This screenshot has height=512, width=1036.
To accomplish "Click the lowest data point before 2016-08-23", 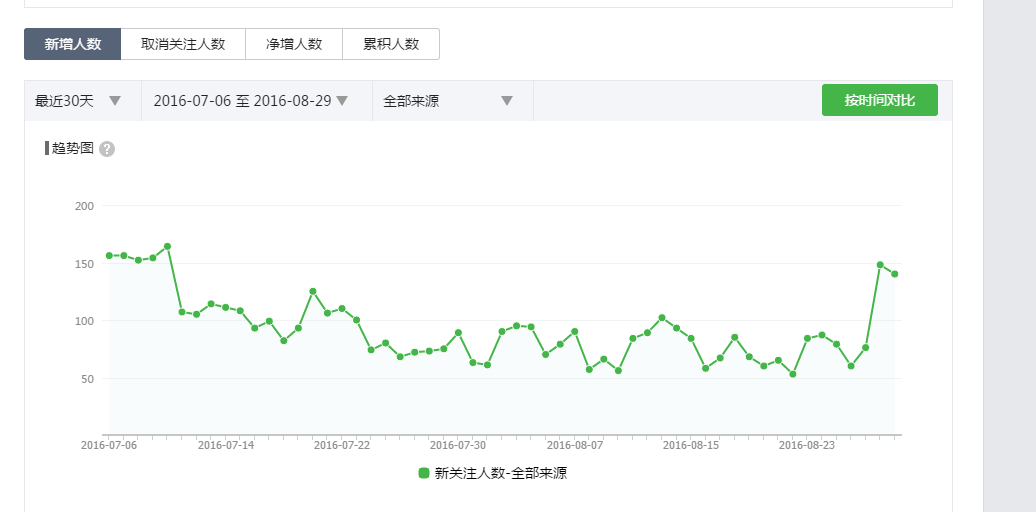I will point(793,374).
